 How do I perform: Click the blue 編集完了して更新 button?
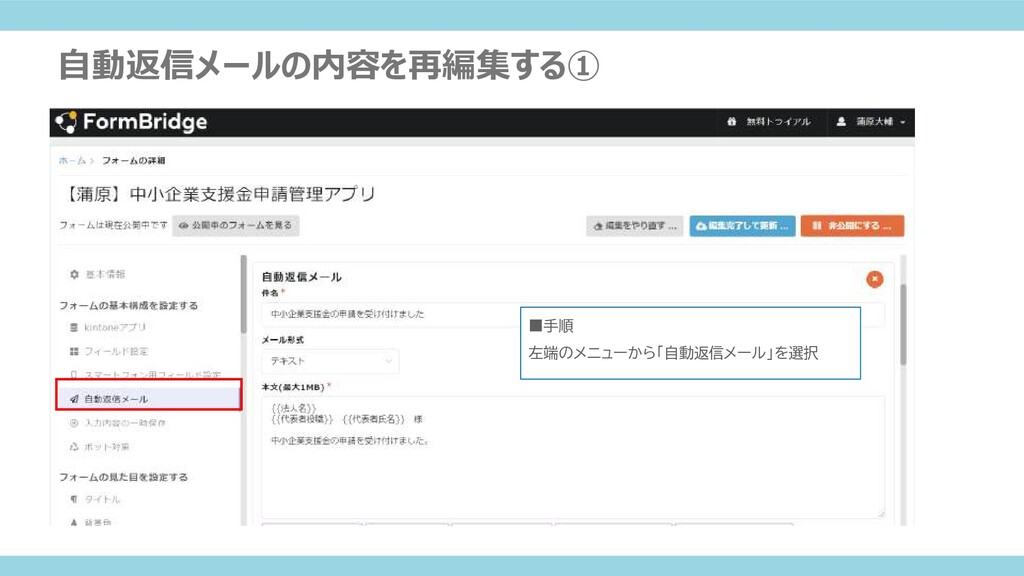[743, 226]
